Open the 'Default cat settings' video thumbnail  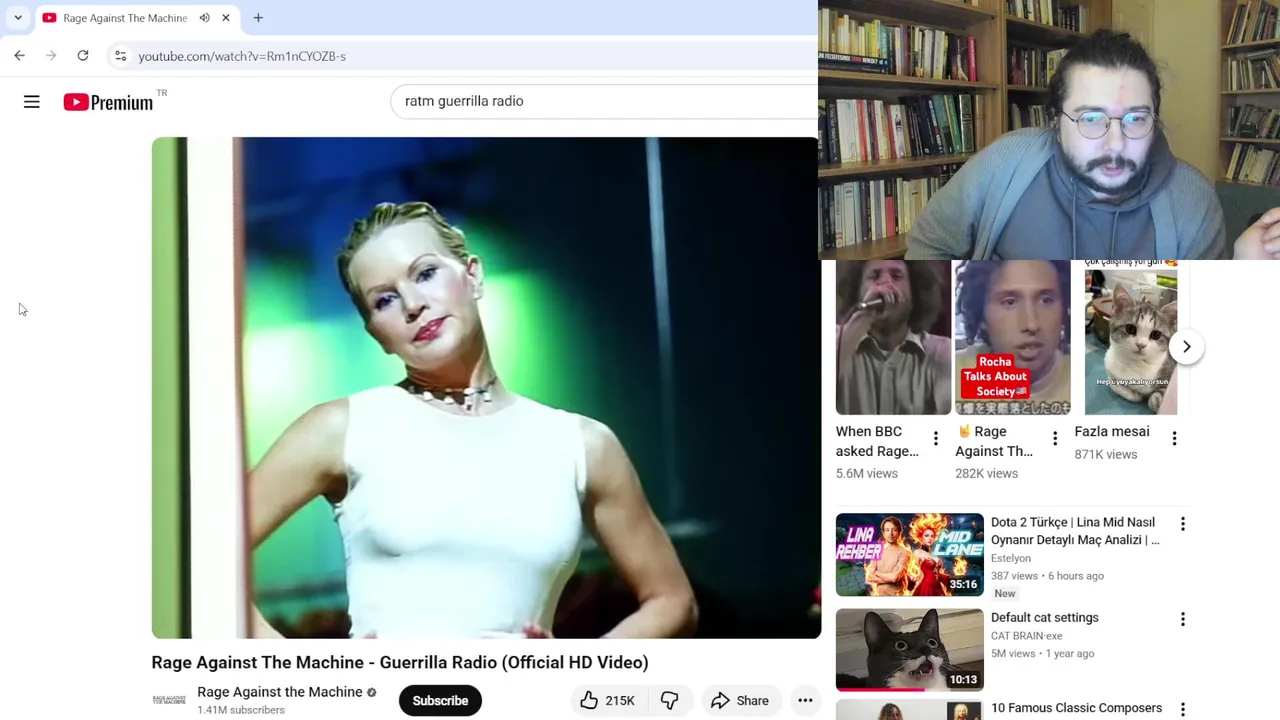coord(910,650)
